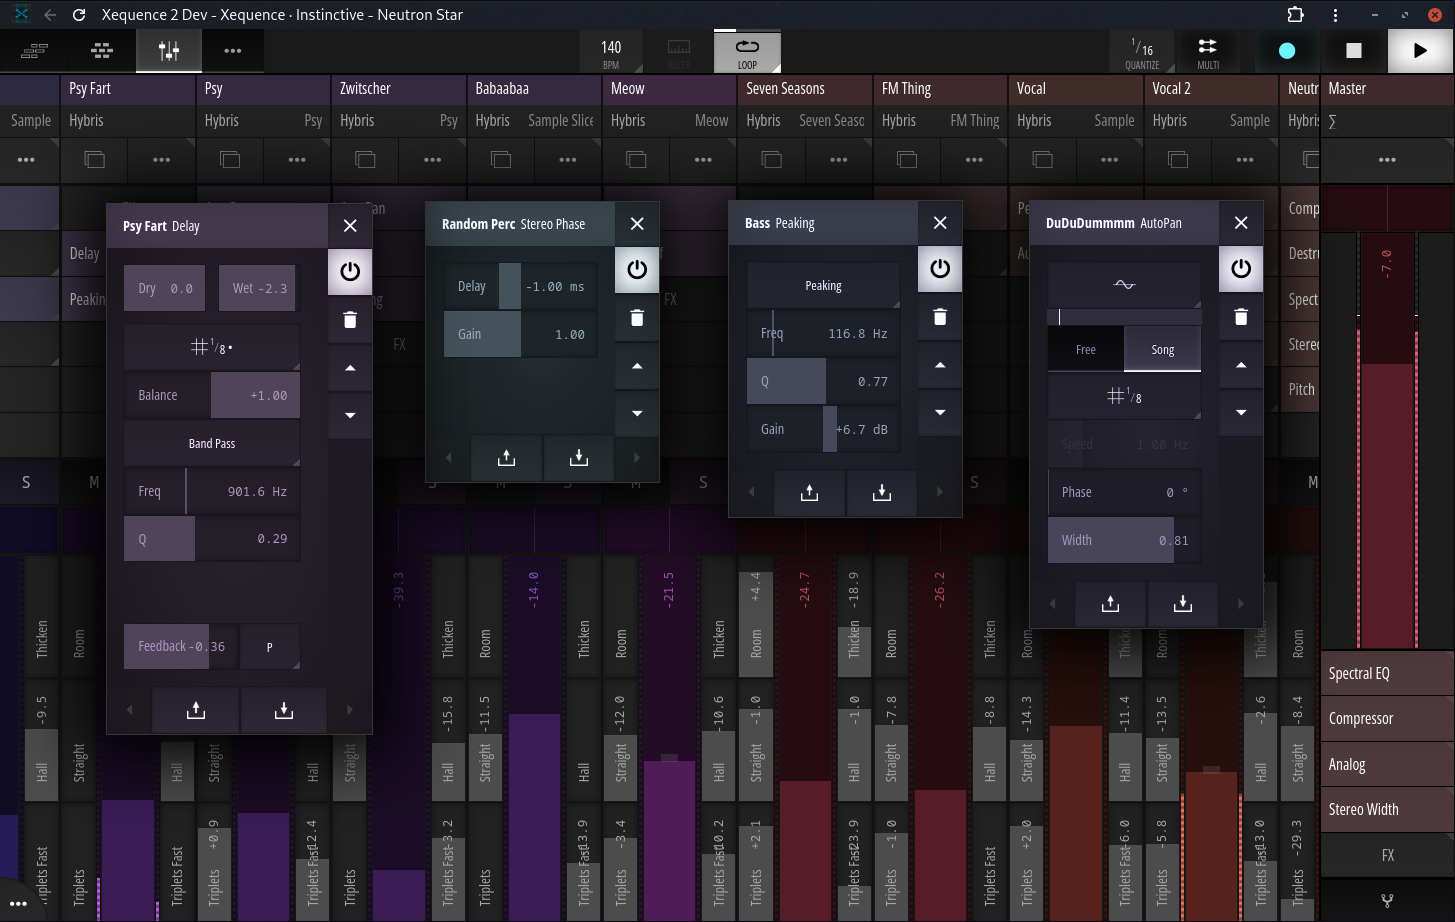Select Free mode in AutoPan
This screenshot has height=922, width=1455.
coord(1086,349)
